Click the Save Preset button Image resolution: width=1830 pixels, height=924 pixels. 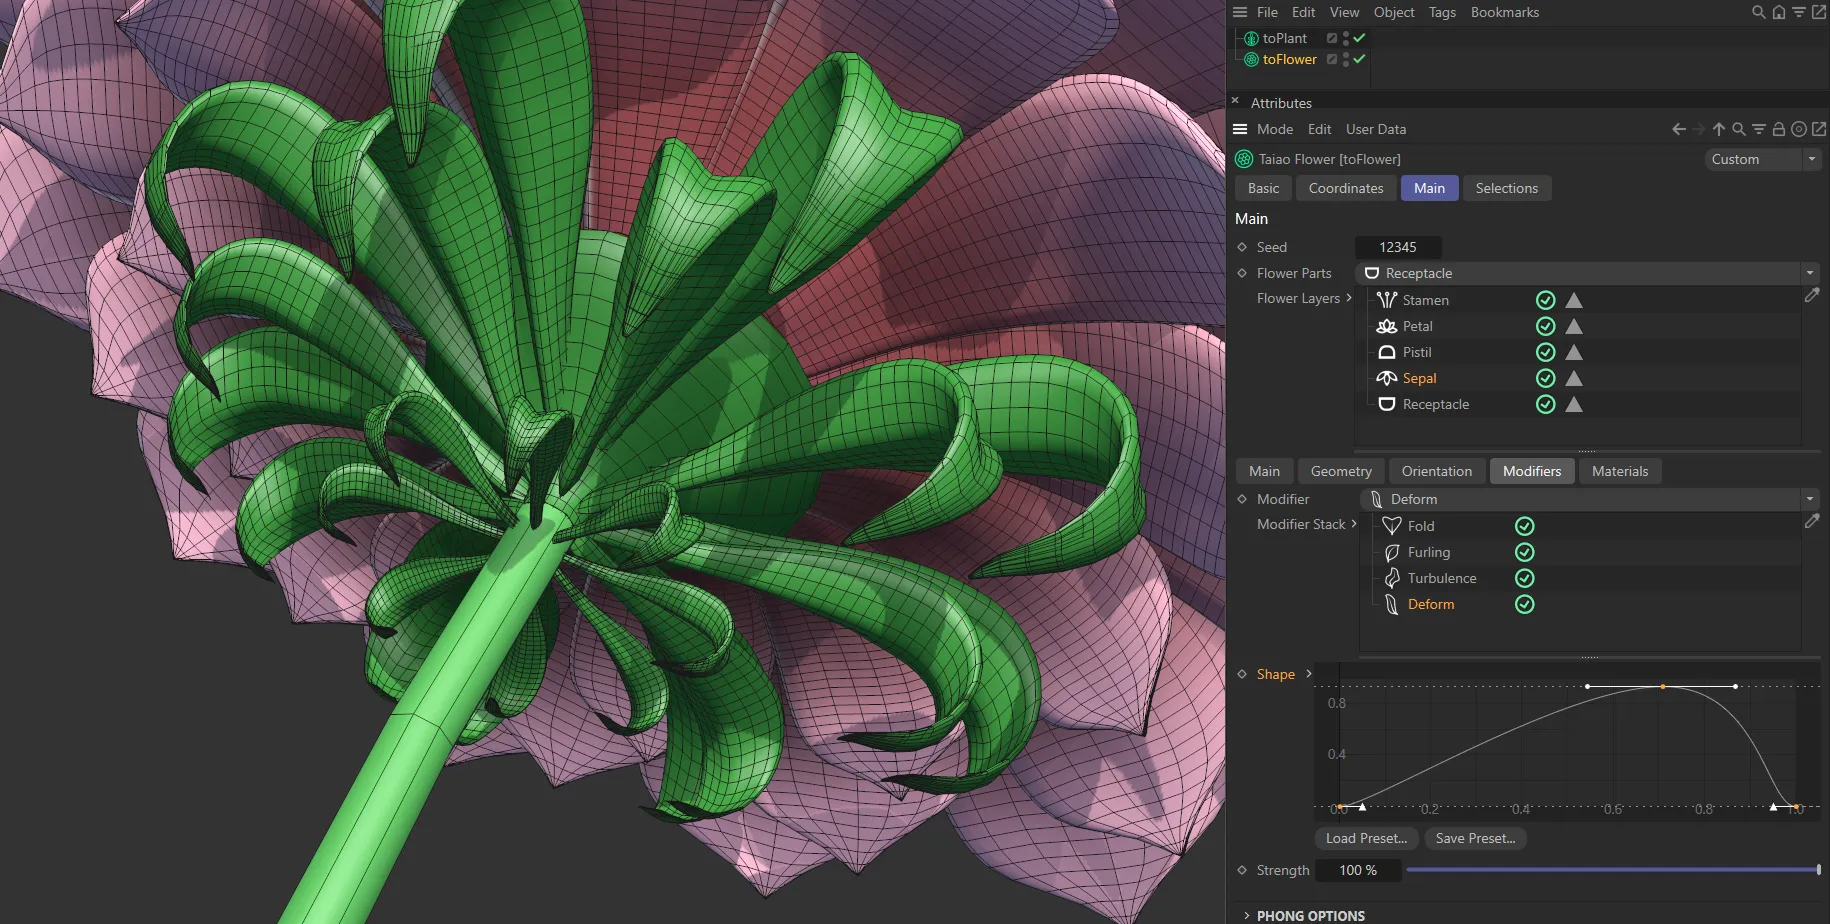tap(1475, 838)
